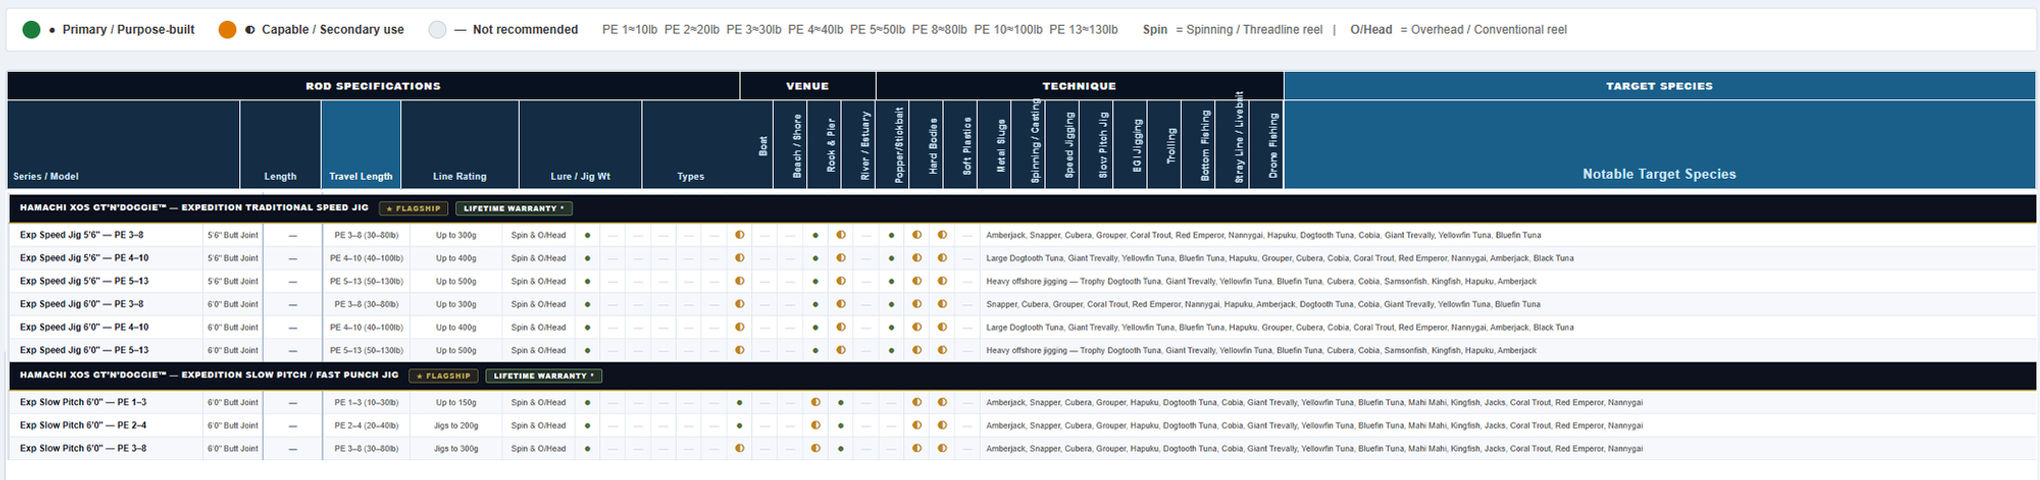Click the PE 1–3 (10–30lb) line rating cell
Image resolution: width=2040 pixels, height=480 pixels.
[366, 402]
